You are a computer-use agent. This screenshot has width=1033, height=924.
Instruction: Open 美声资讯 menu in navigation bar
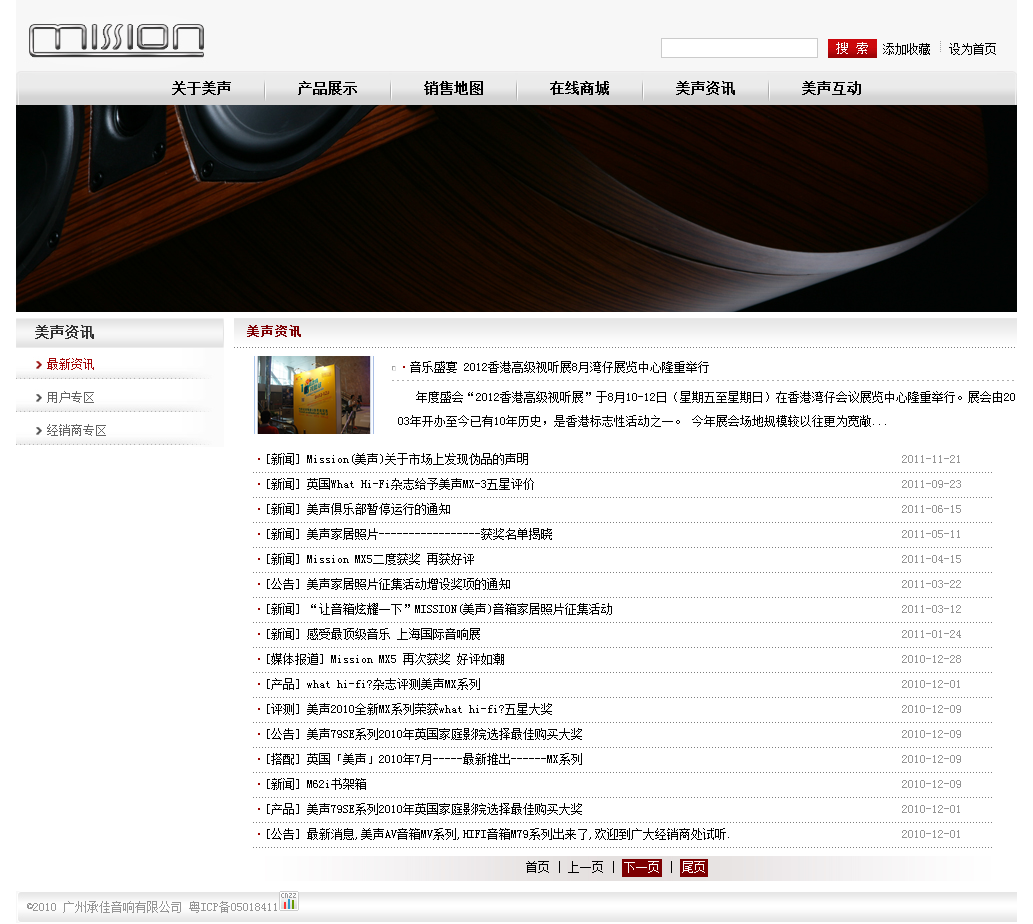(x=705, y=88)
